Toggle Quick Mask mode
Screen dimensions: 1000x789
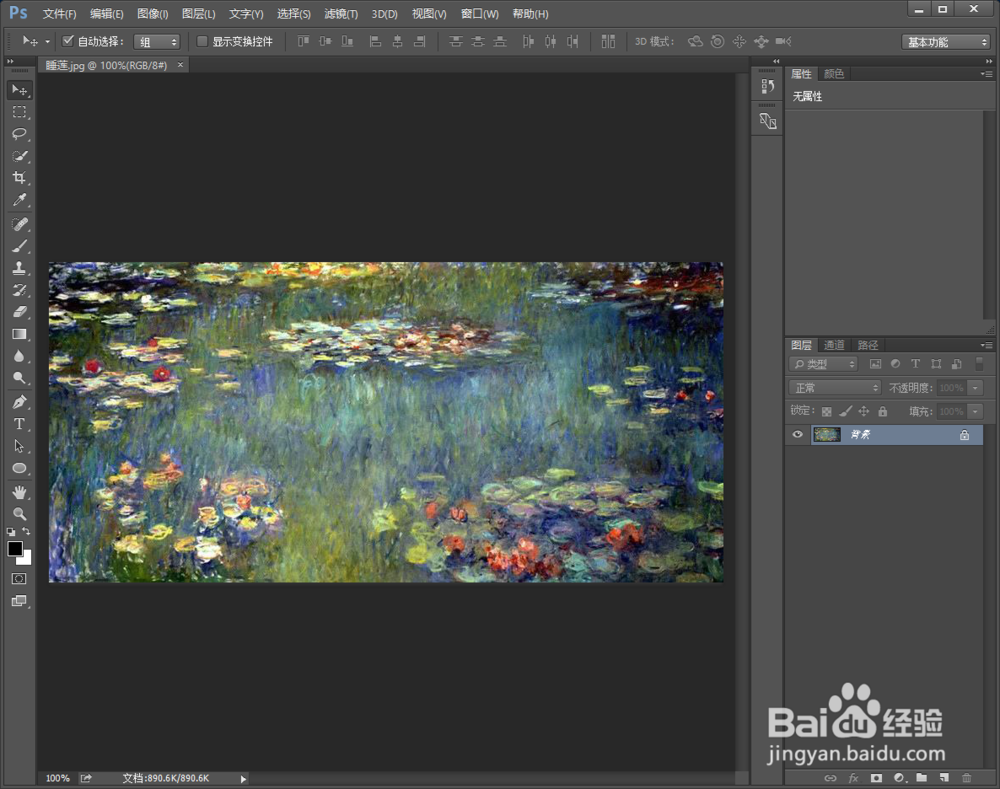[x=19, y=579]
